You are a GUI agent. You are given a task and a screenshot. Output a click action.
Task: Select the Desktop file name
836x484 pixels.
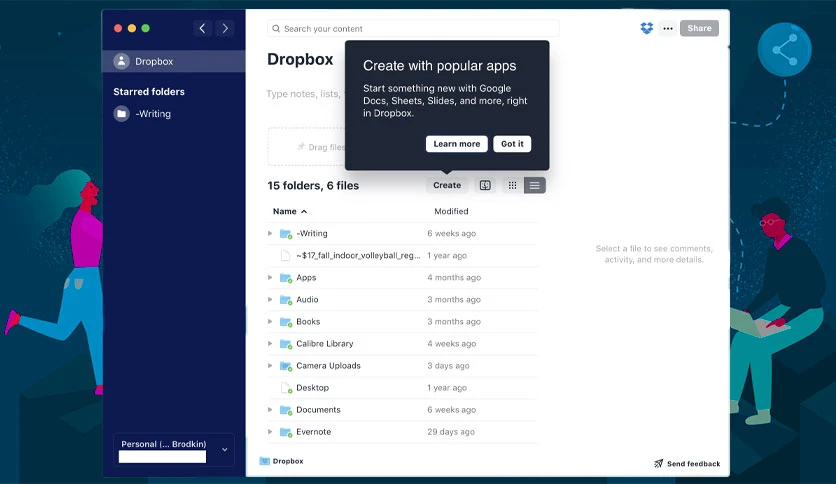312,388
